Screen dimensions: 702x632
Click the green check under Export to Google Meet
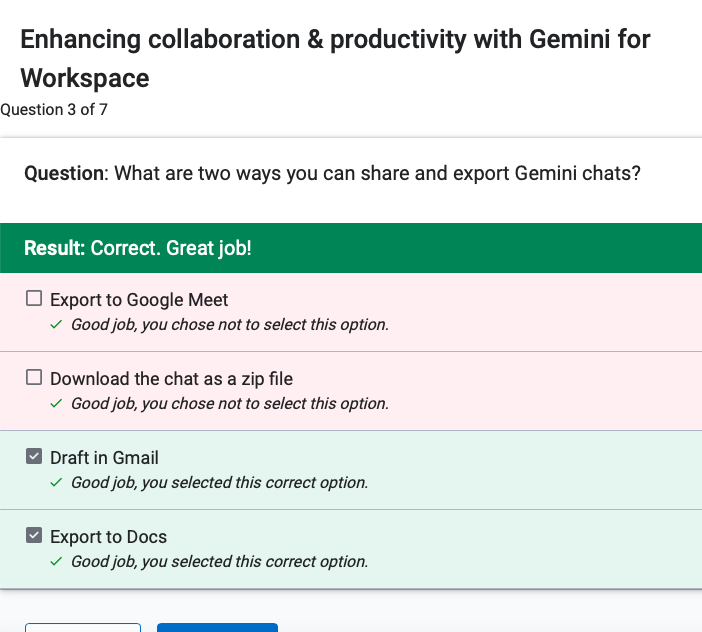pyautogui.click(x=56, y=325)
